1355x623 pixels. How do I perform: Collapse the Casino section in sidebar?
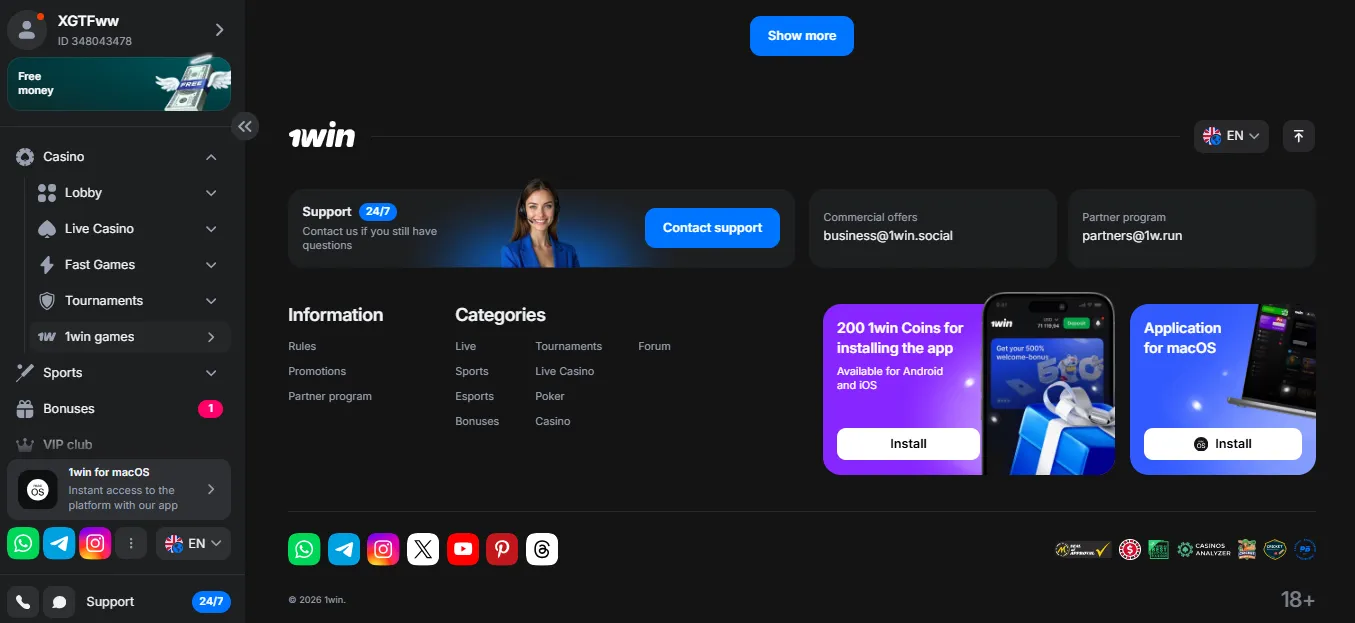pyautogui.click(x=211, y=157)
